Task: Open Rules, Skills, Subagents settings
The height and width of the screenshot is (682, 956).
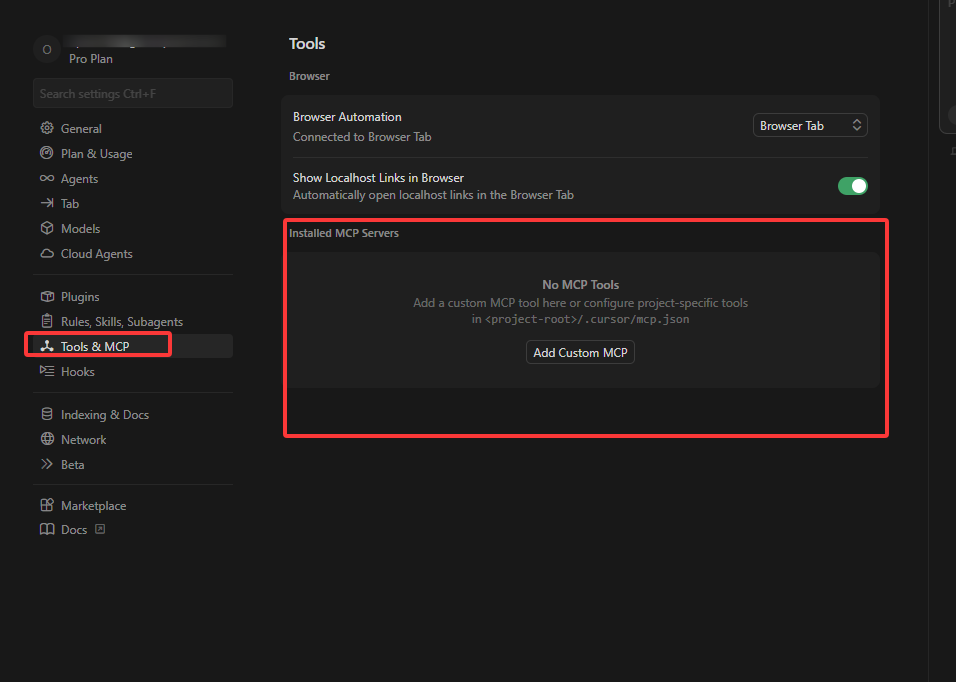Action: pyautogui.click(x=133, y=322)
